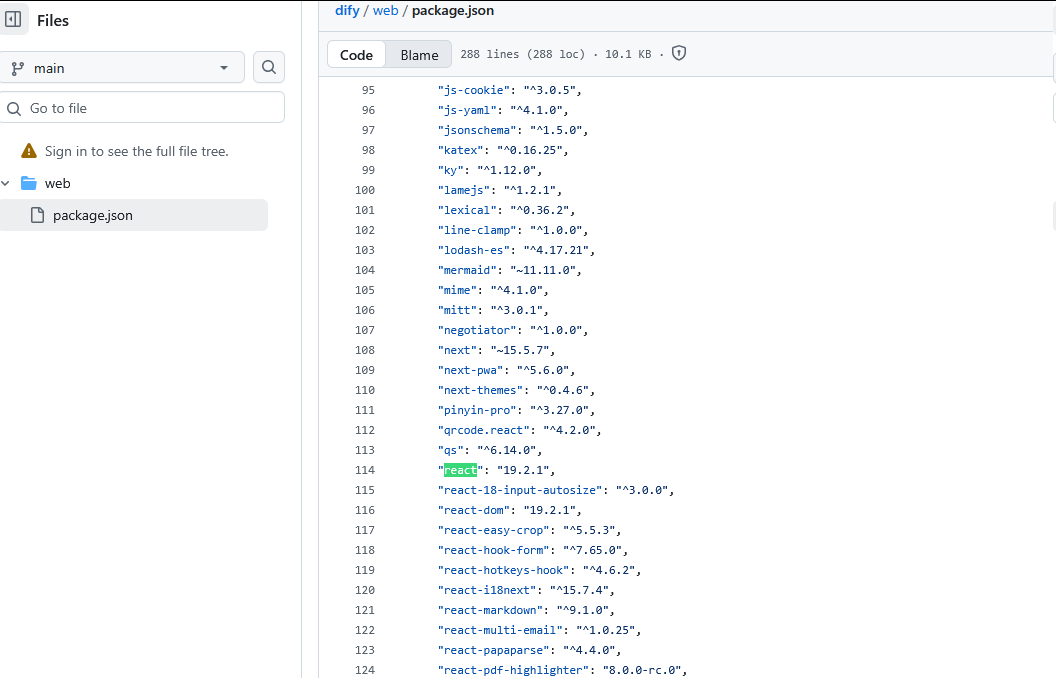The image size is (1056, 678).
Task: Select the Code tab
Action: pos(356,54)
